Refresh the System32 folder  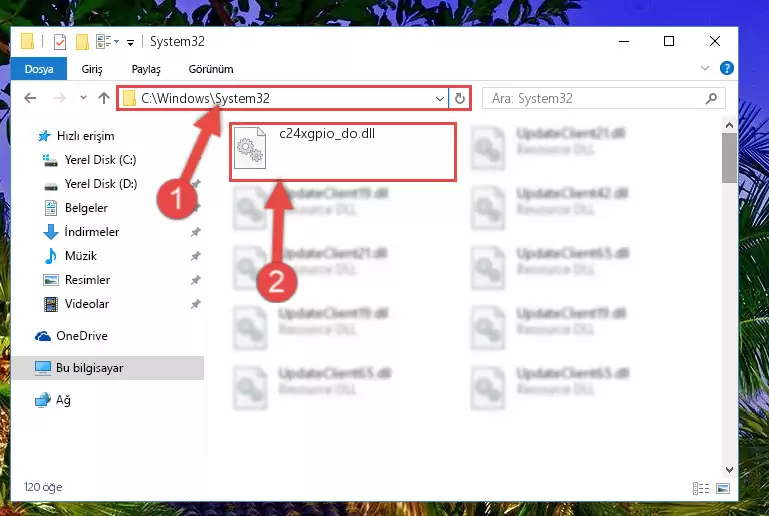[x=460, y=99]
